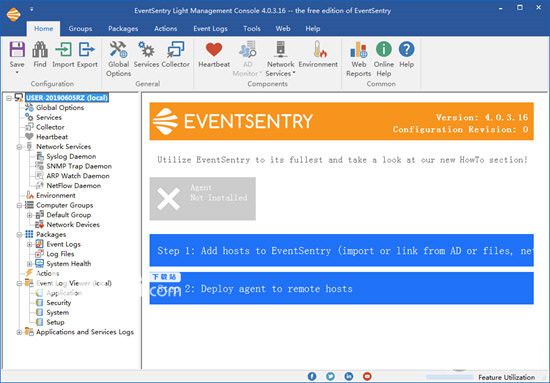Expand Applications and Services Logs node
This screenshot has width=550, height=383.
(x=19, y=332)
